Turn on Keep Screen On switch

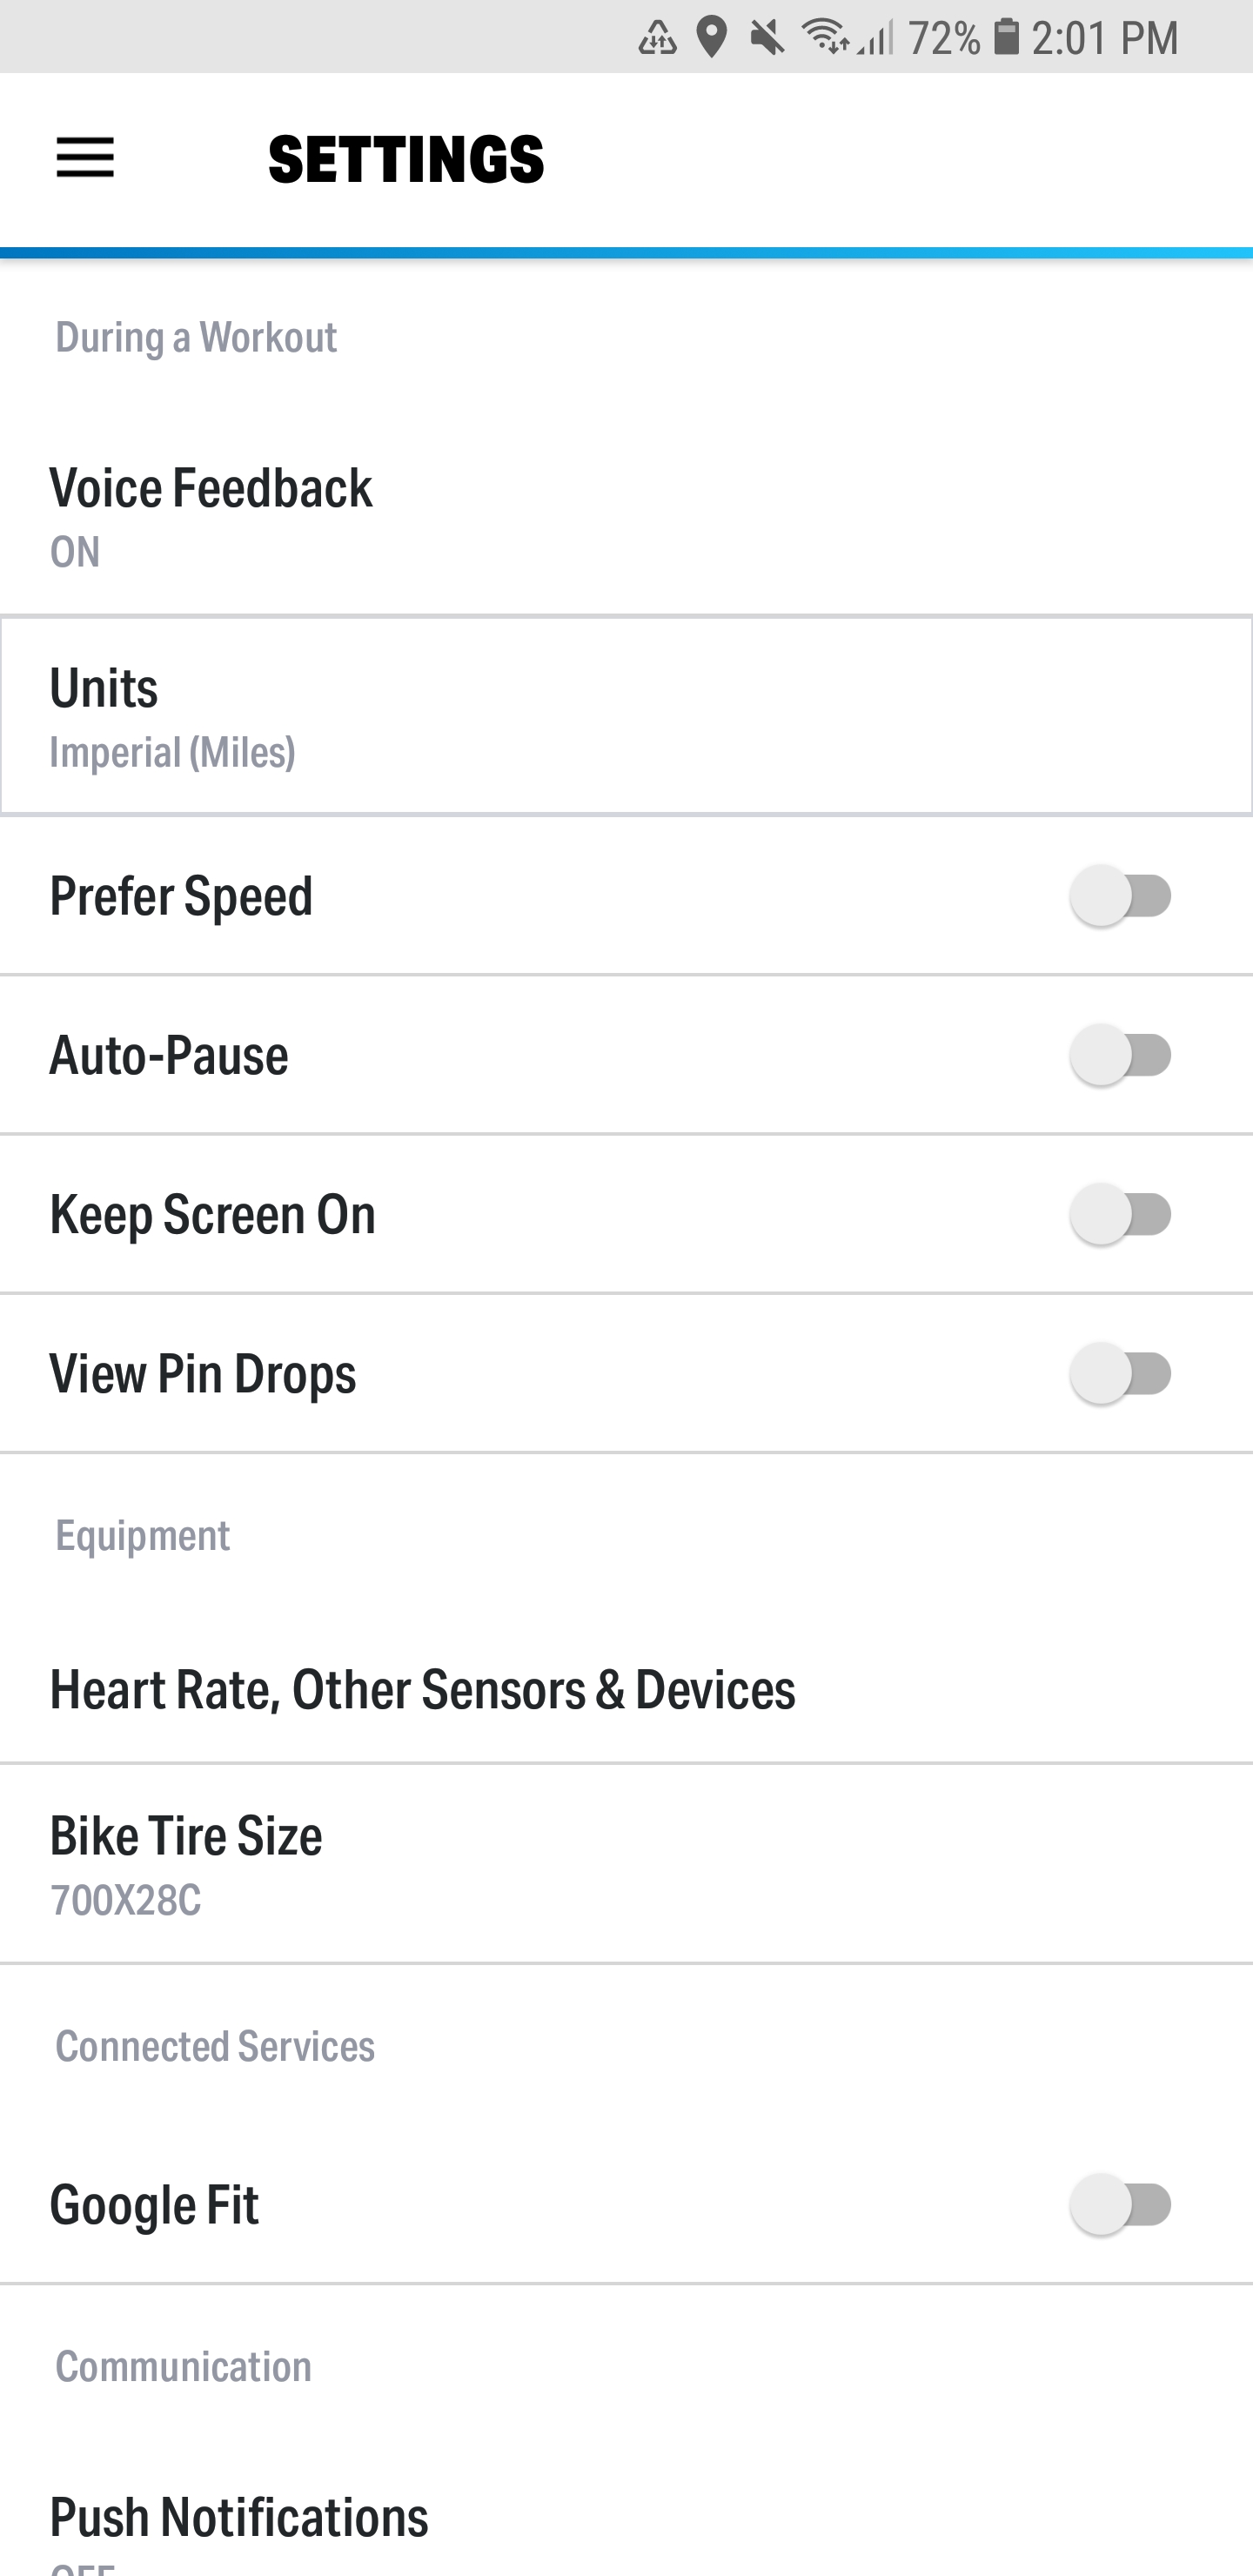tap(1121, 1213)
